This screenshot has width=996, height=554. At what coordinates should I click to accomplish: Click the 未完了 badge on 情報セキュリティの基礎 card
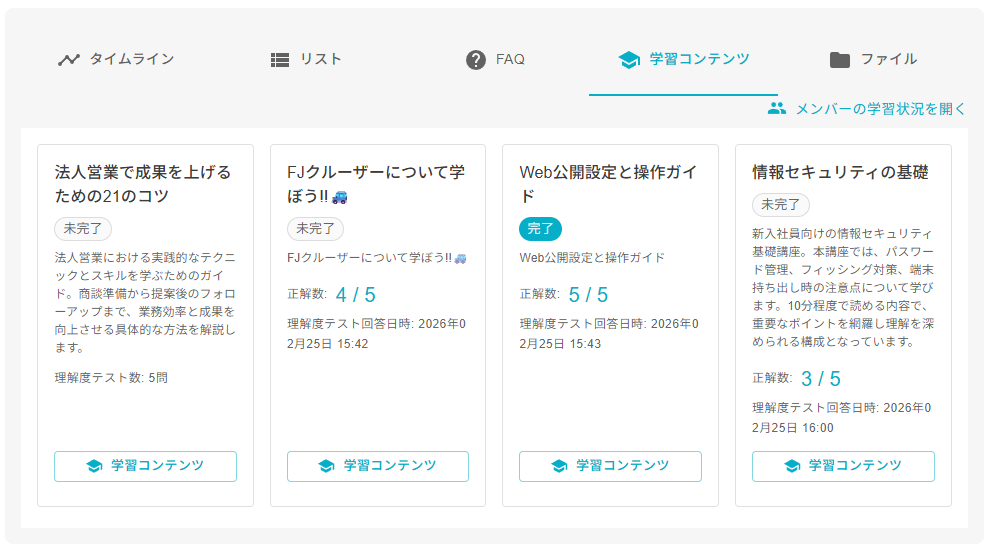(780, 204)
